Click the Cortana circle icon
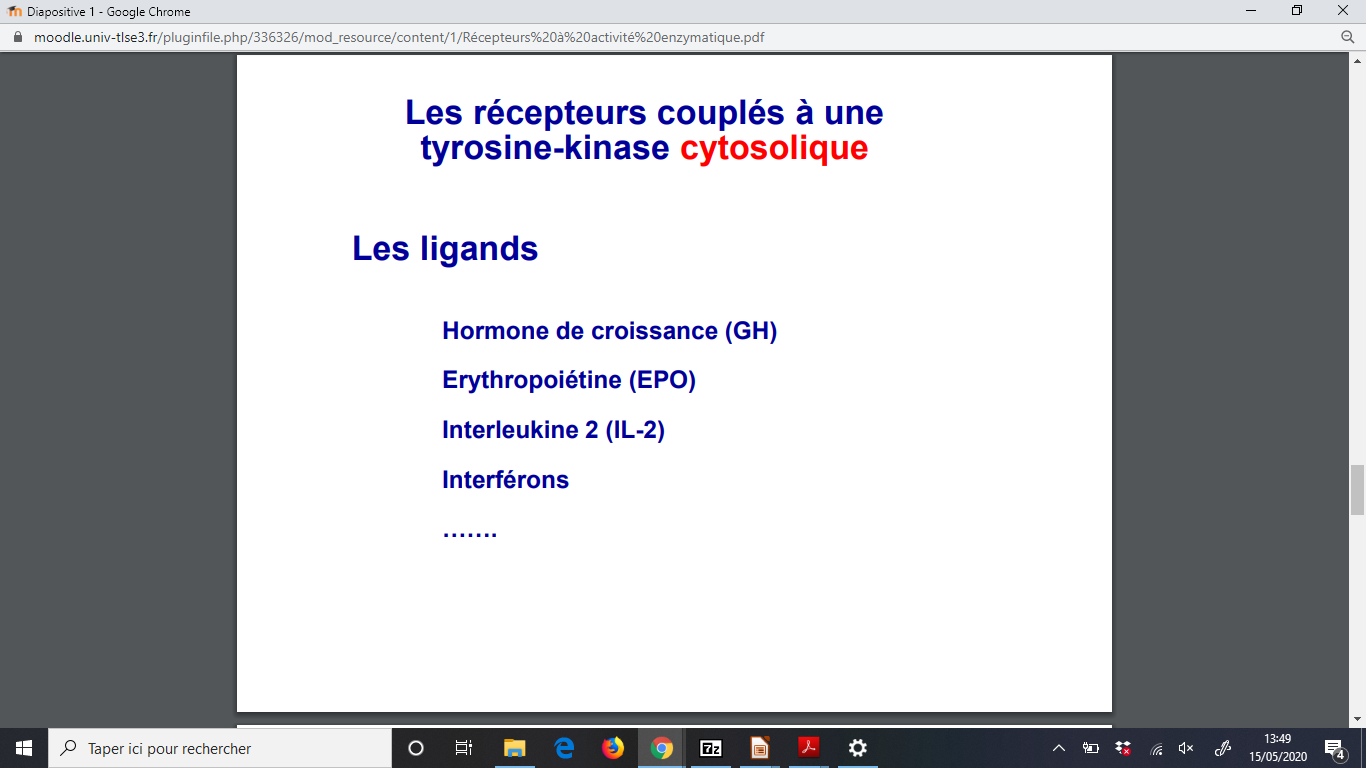 [x=416, y=748]
